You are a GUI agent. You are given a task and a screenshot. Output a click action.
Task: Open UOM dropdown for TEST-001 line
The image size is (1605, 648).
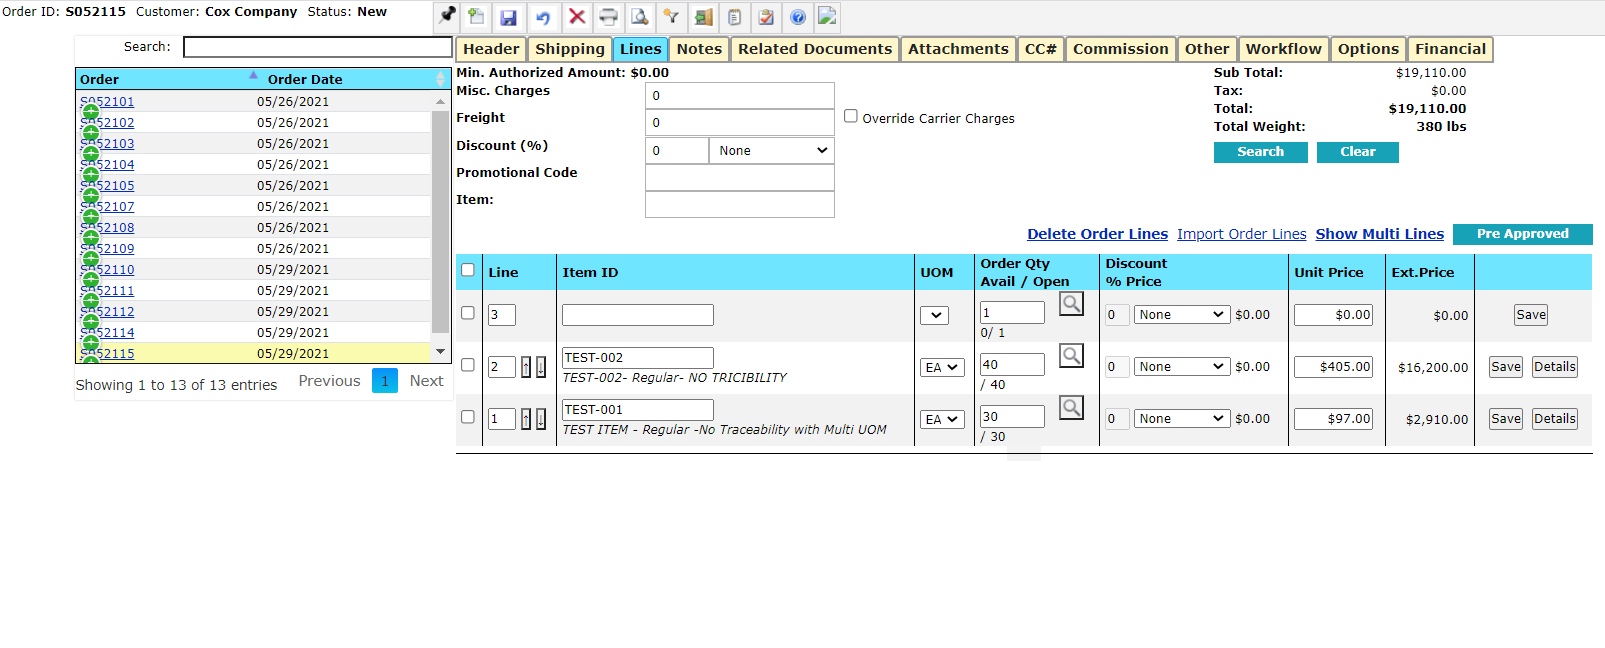(942, 419)
